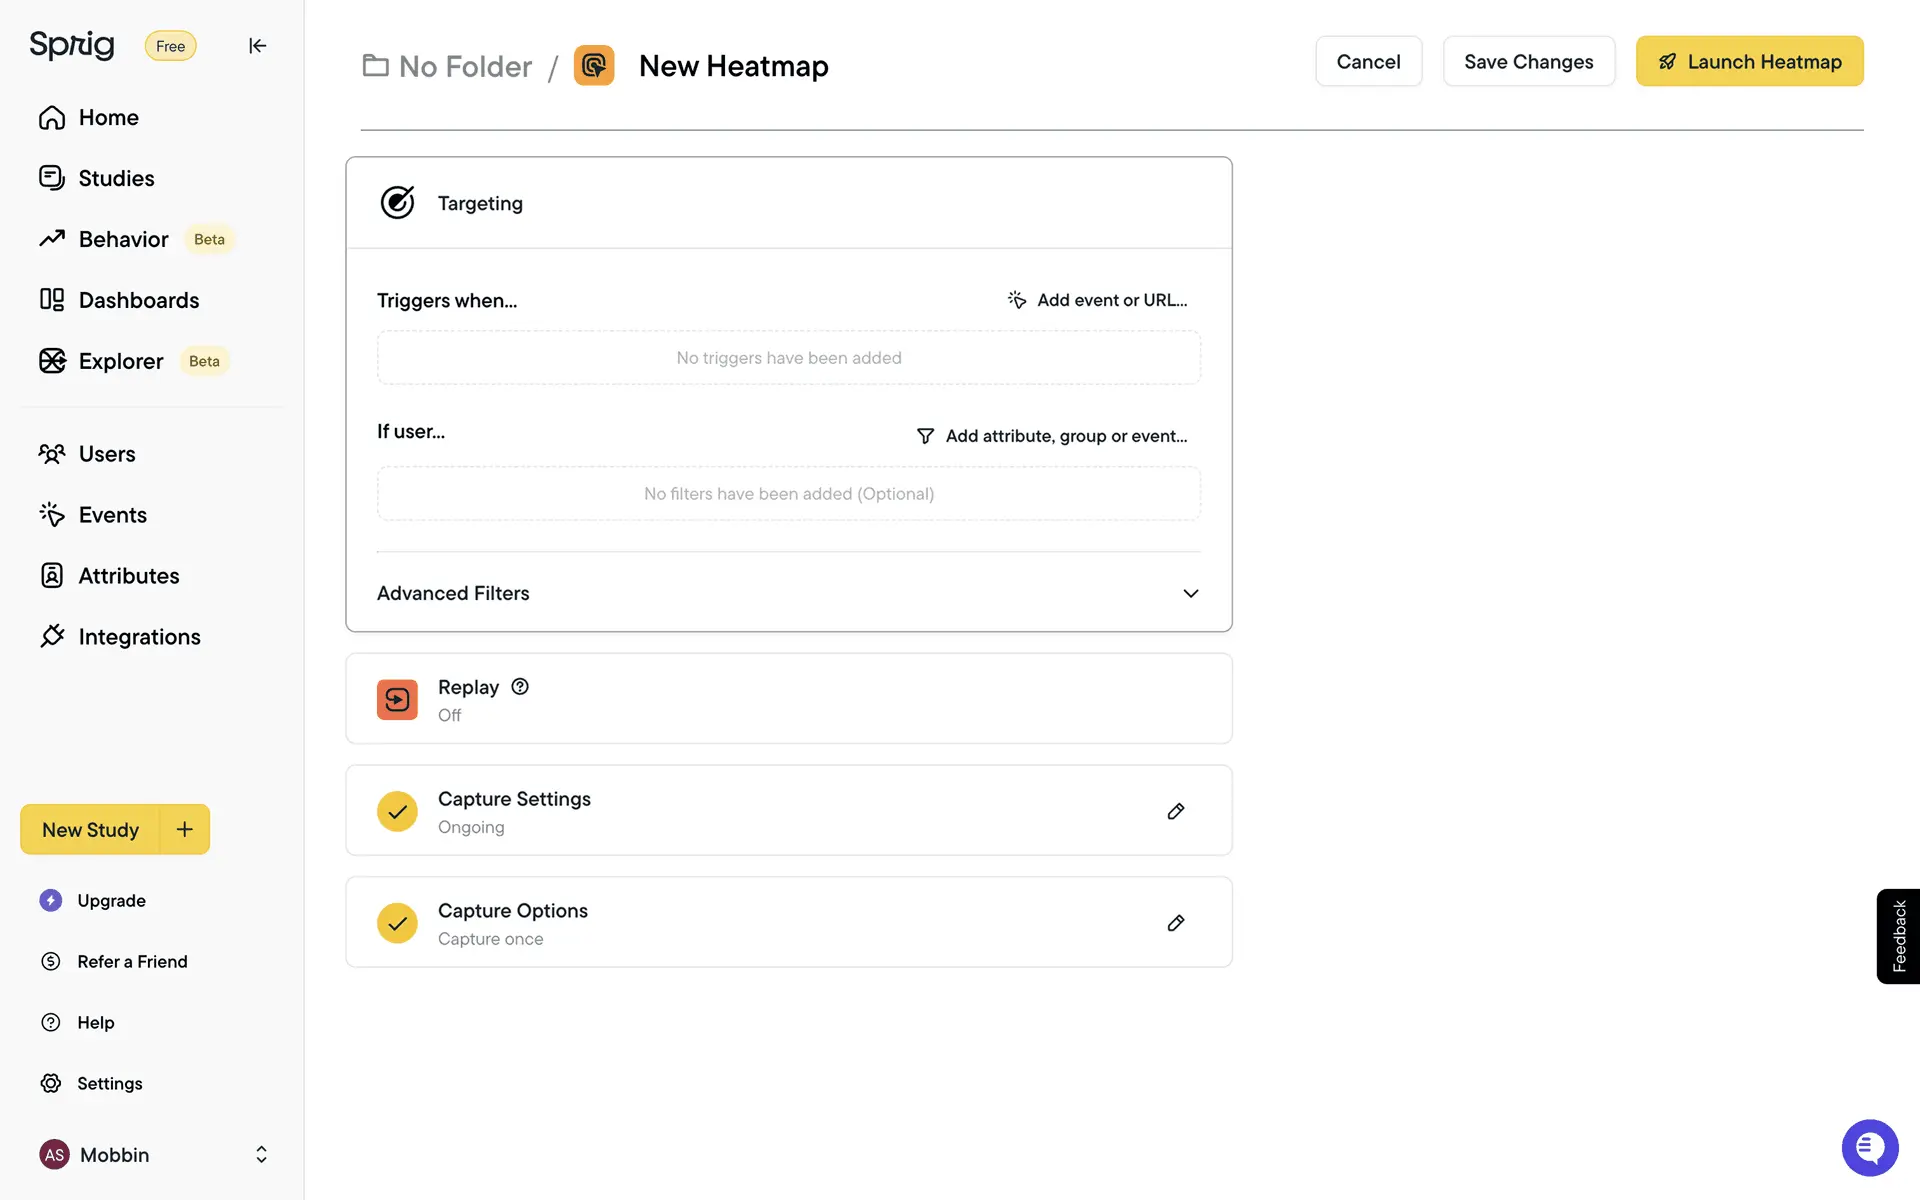Click the Launch Heatmap button
This screenshot has width=1920, height=1200.
(1749, 61)
